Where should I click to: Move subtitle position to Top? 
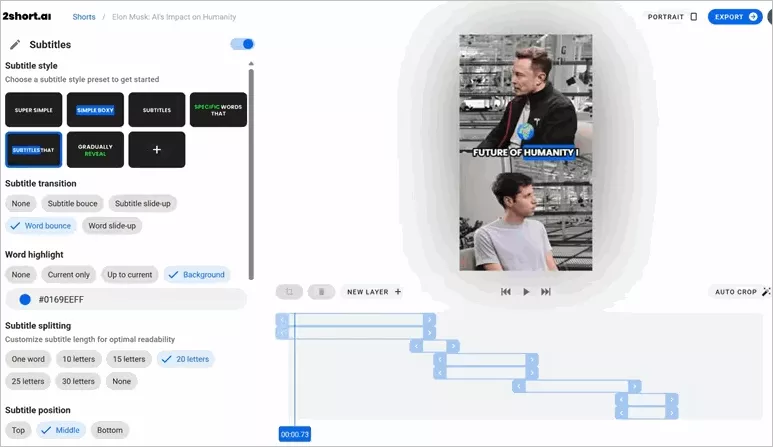tap(18, 430)
